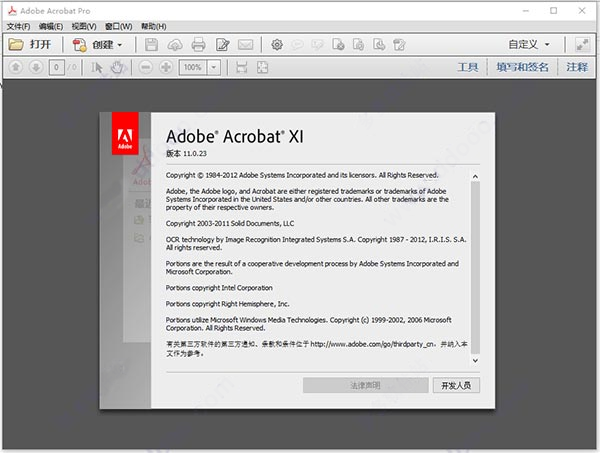Click the first page-with-badge toolbar icon
This screenshot has width=600, height=453.
[338, 45]
